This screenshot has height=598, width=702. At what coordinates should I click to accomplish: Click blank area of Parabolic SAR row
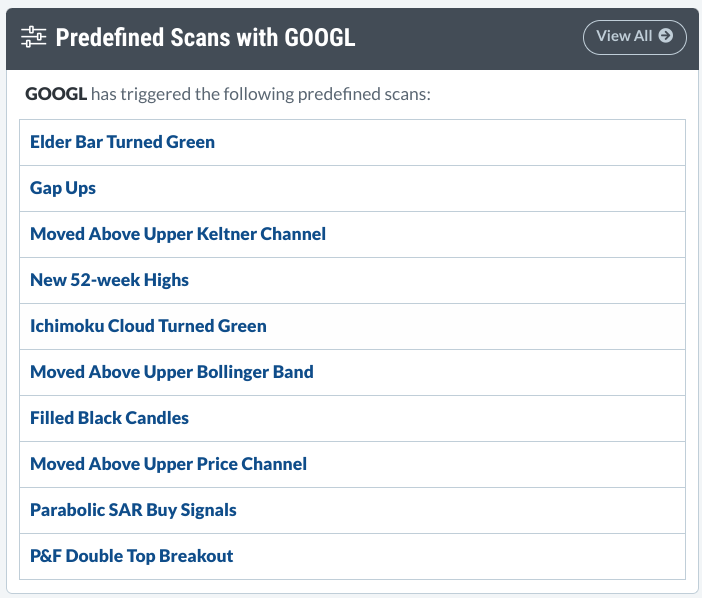(x=461, y=511)
